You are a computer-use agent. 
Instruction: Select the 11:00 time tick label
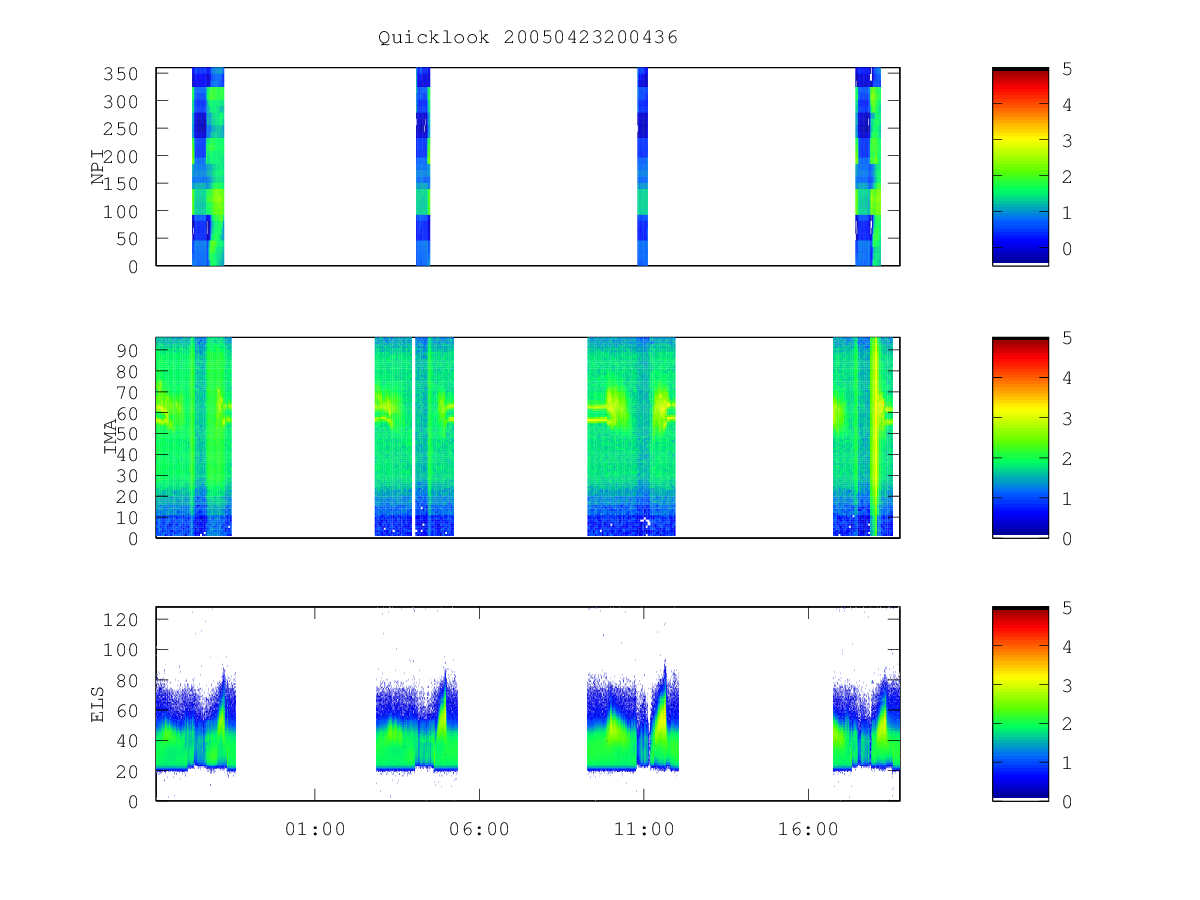(643, 829)
